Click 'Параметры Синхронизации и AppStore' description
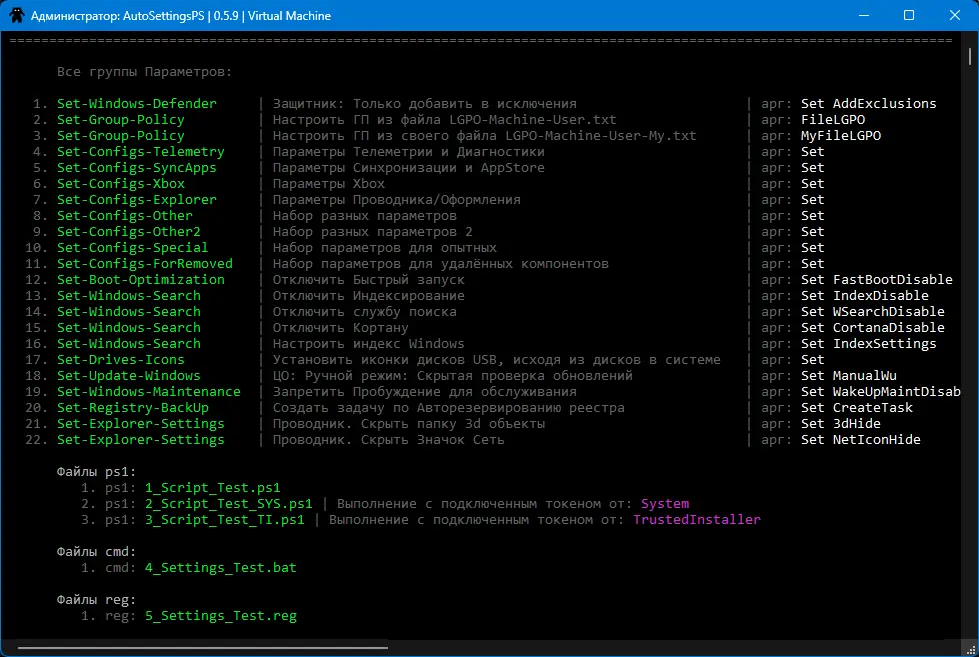The height and width of the screenshot is (657, 979). (408, 168)
